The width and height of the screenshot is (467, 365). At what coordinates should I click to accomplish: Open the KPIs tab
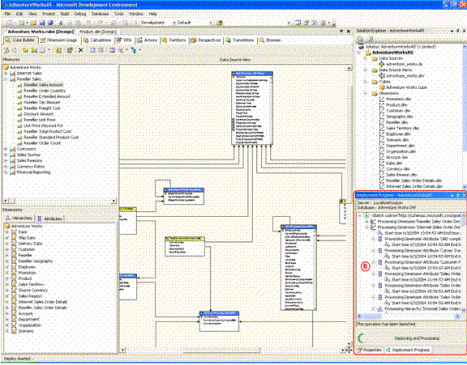[x=124, y=40]
